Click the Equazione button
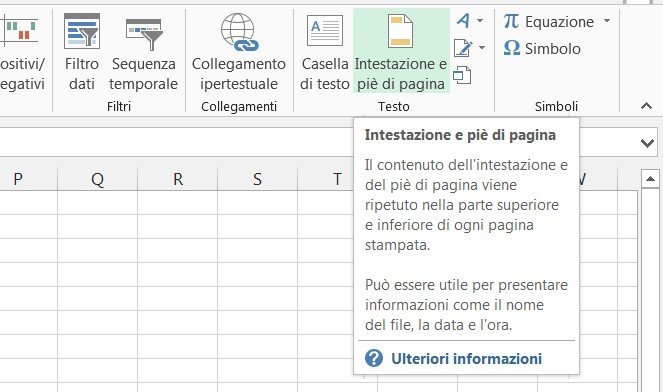The width and height of the screenshot is (663, 392). tap(549, 21)
